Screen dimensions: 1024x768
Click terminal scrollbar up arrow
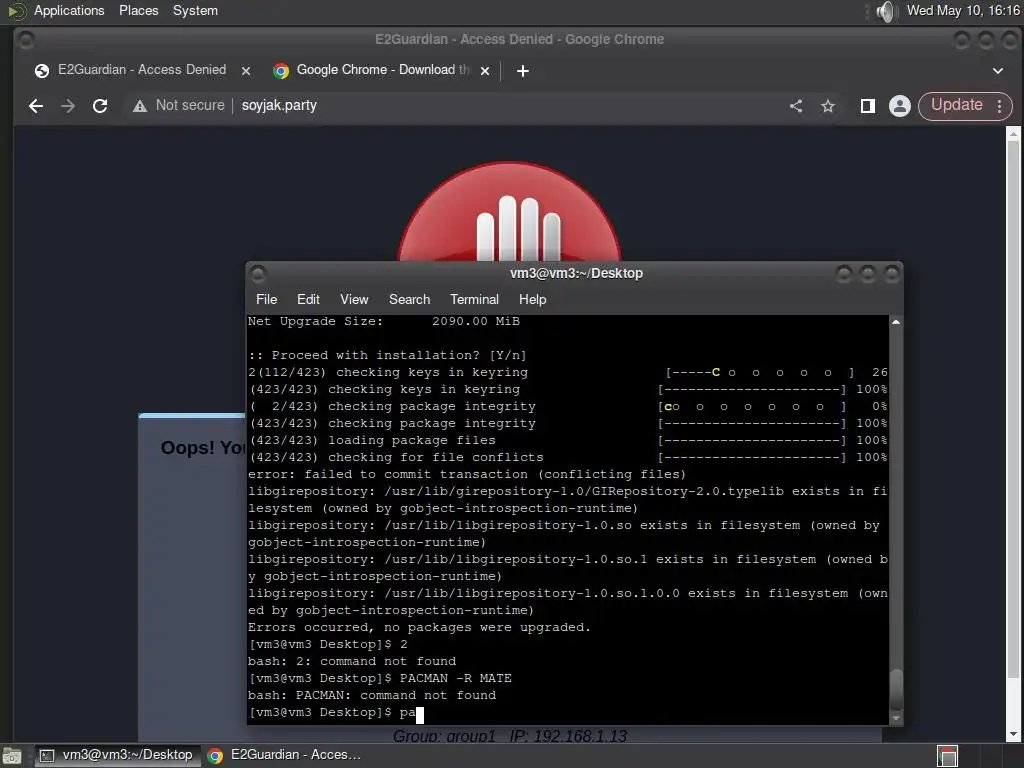[x=896, y=322]
